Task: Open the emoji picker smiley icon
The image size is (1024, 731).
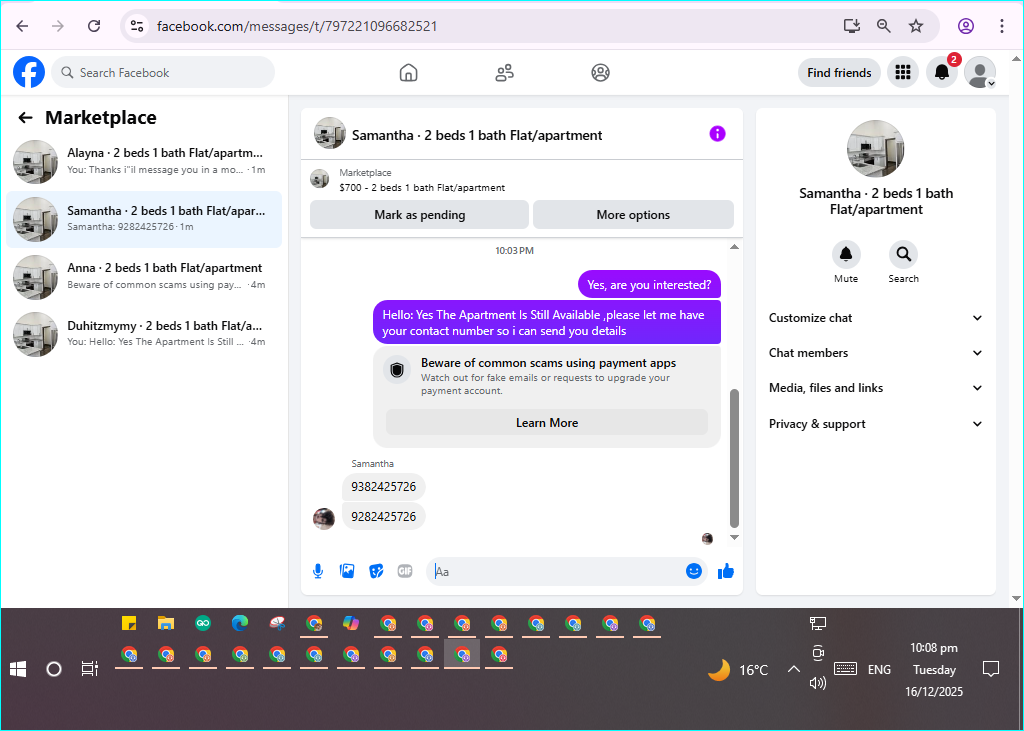Action: click(694, 571)
